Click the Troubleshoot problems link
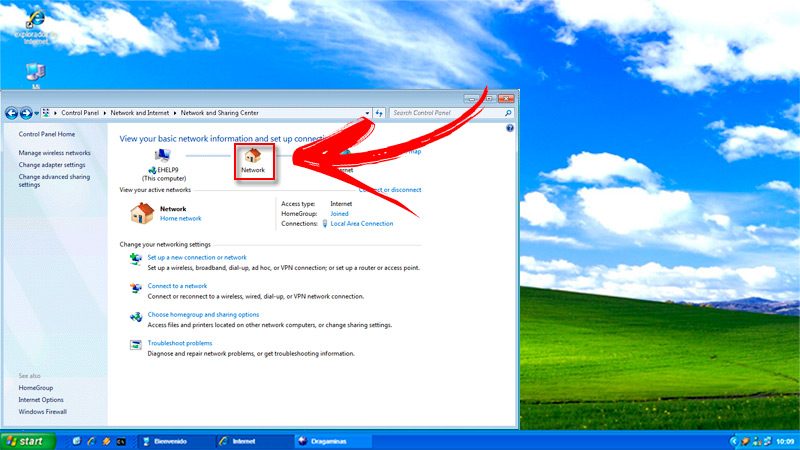This screenshot has width=800, height=450. click(180, 343)
